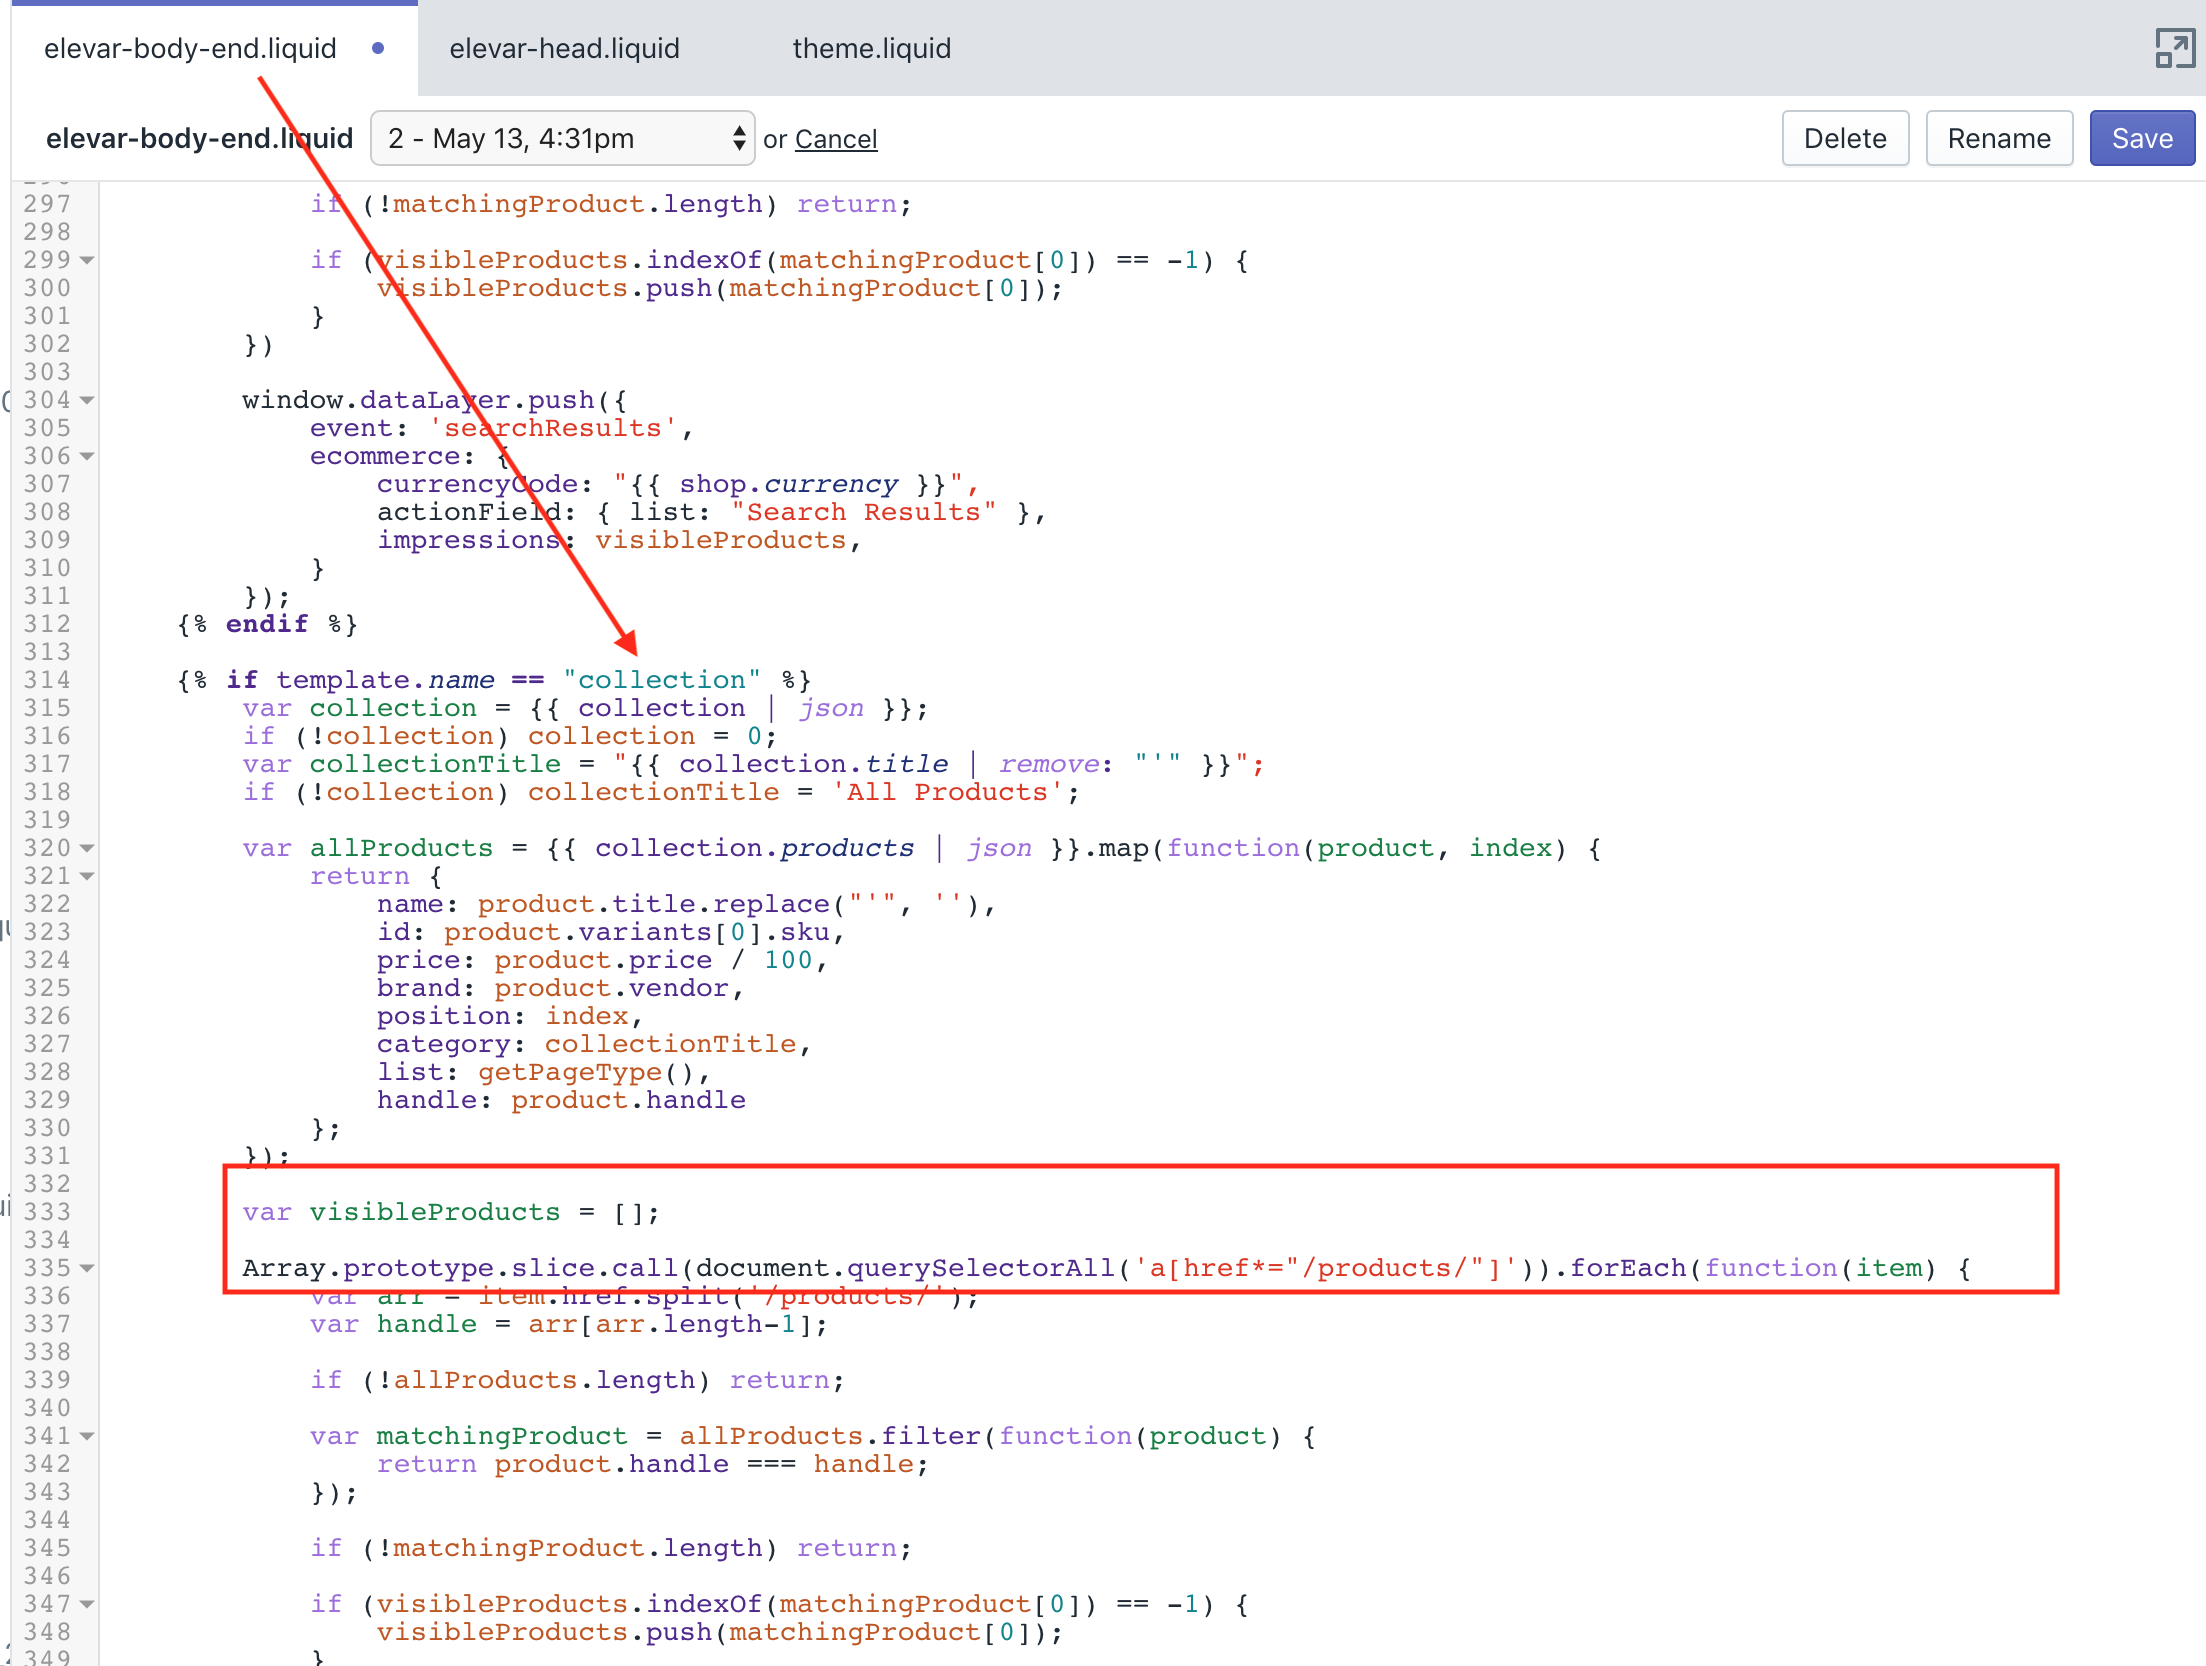Image resolution: width=2206 pixels, height=1666 pixels.
Task: Fold the return block at line 321
Action: [x=88, y=876]
